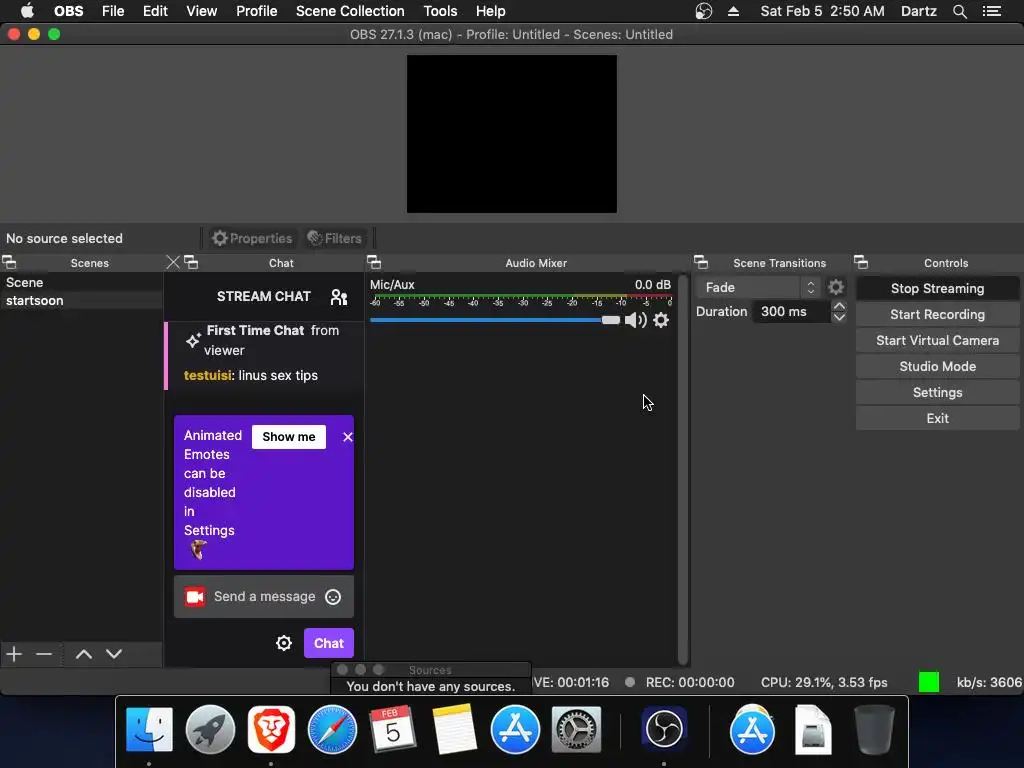Open the Profile menu
The height and width of the screenshot is (768, 1024).
click(x=257, y=11)
